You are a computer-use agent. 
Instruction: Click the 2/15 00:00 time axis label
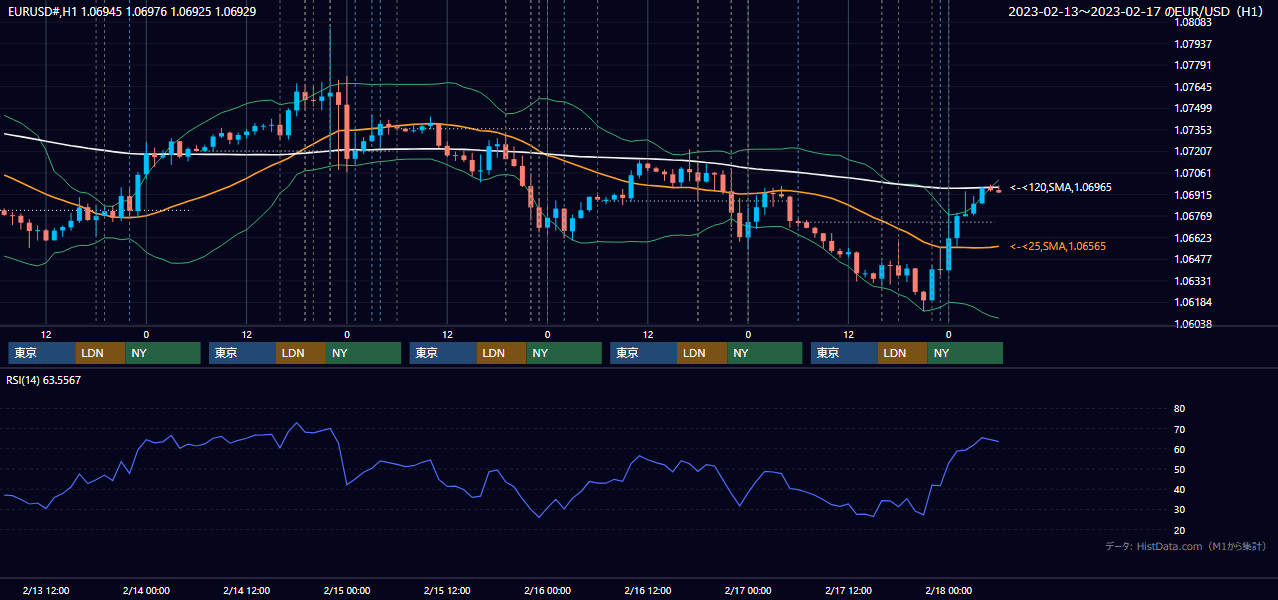coord(347,590)
